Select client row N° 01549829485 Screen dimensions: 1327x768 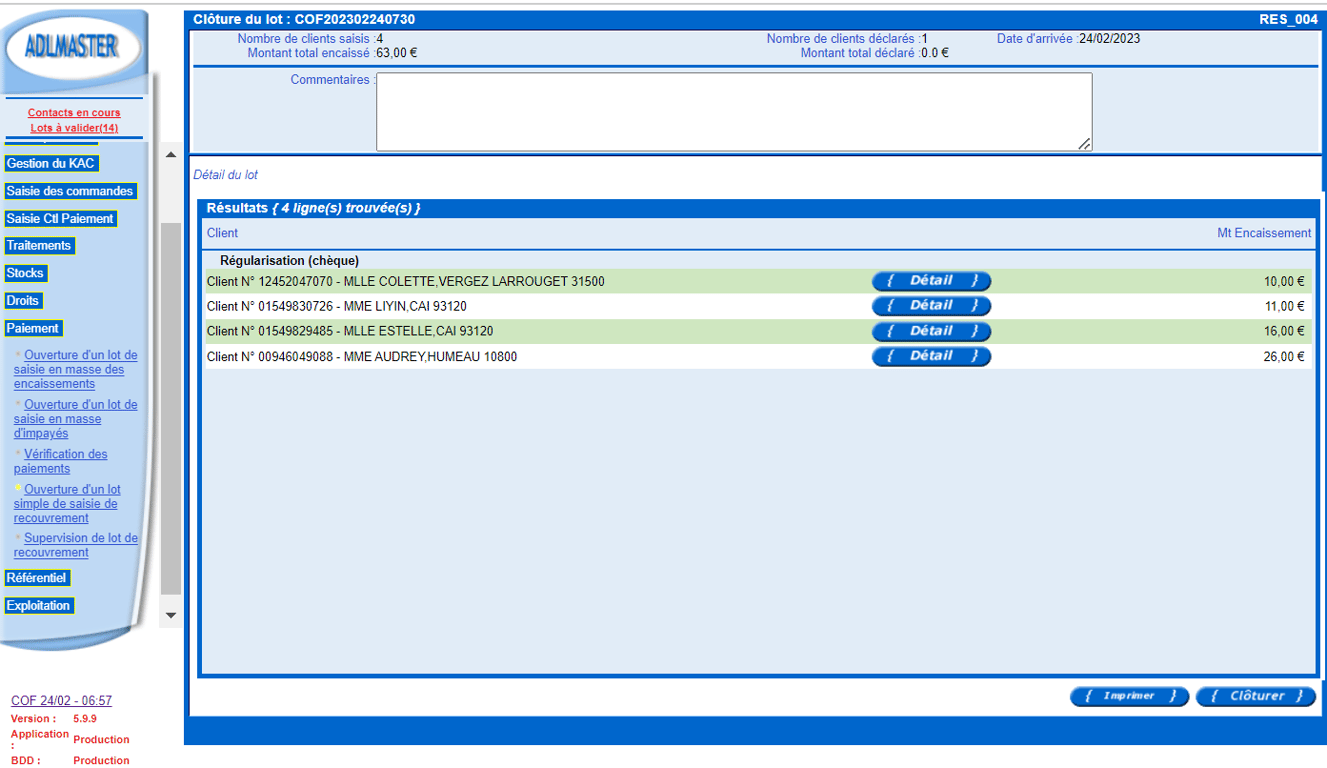(x=758, y=331)
